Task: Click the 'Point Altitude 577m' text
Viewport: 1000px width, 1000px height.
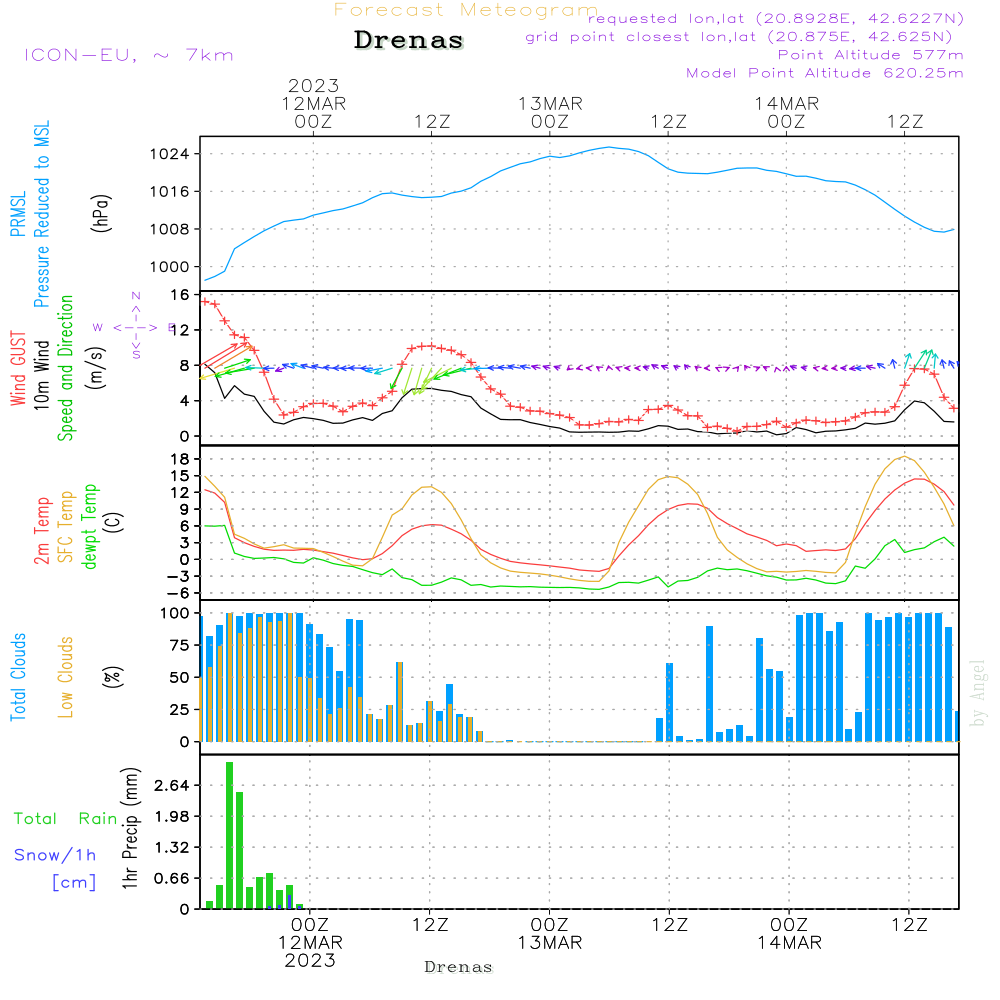Action: 871,55
